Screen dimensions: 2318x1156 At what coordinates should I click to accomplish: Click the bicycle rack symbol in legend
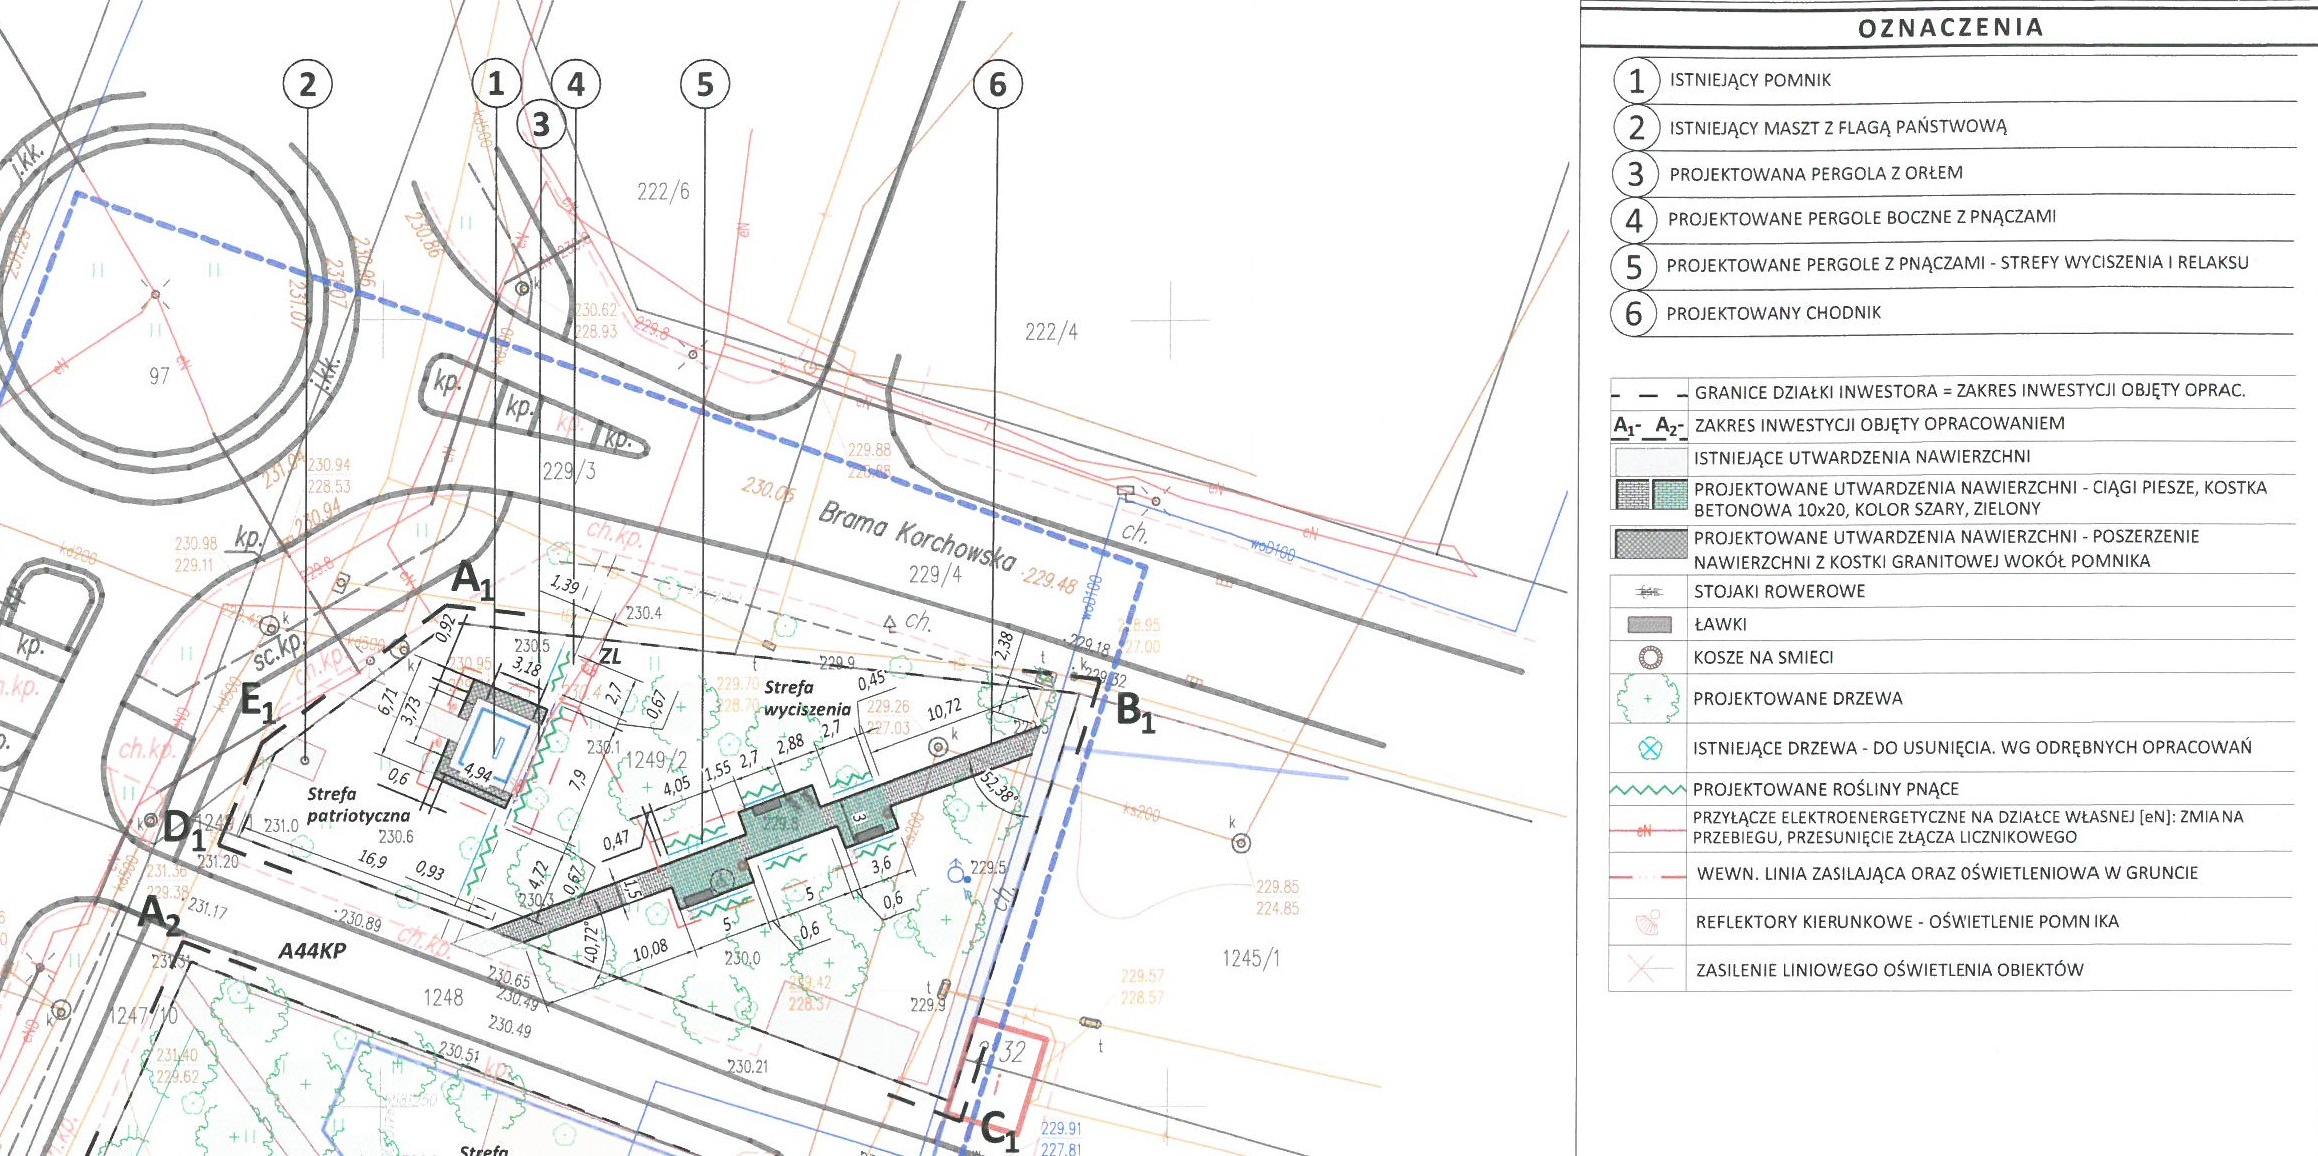coord(1648,592)
